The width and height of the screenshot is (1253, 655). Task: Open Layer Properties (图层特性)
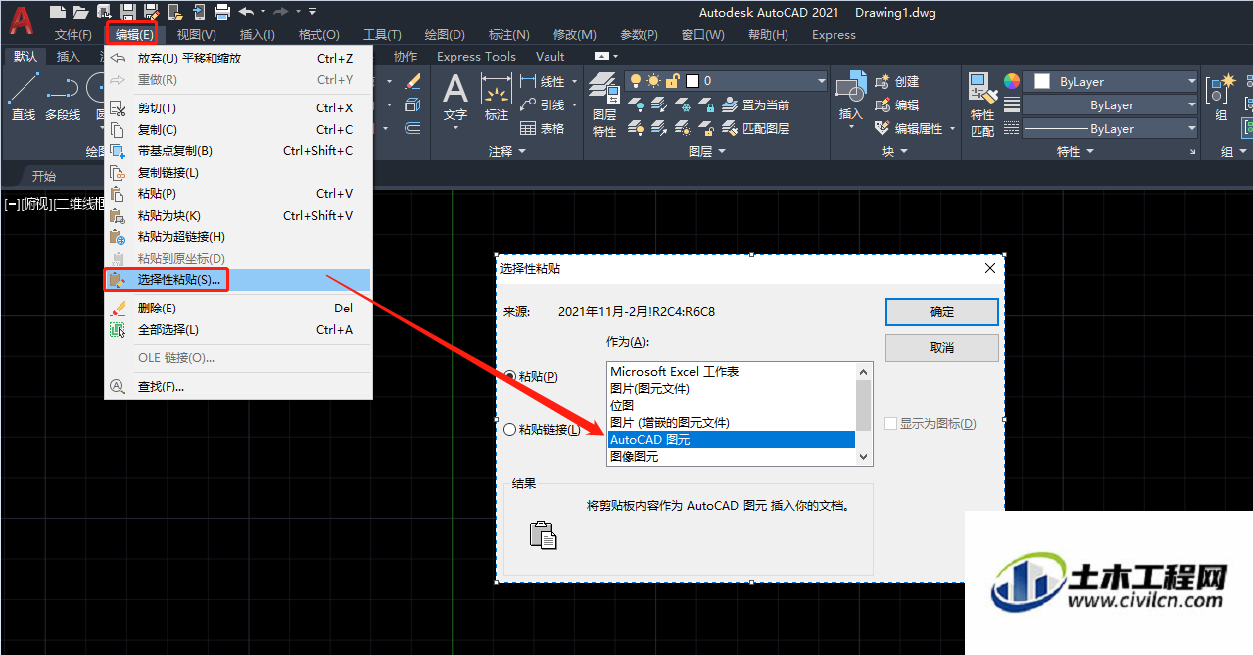(604, 105)
